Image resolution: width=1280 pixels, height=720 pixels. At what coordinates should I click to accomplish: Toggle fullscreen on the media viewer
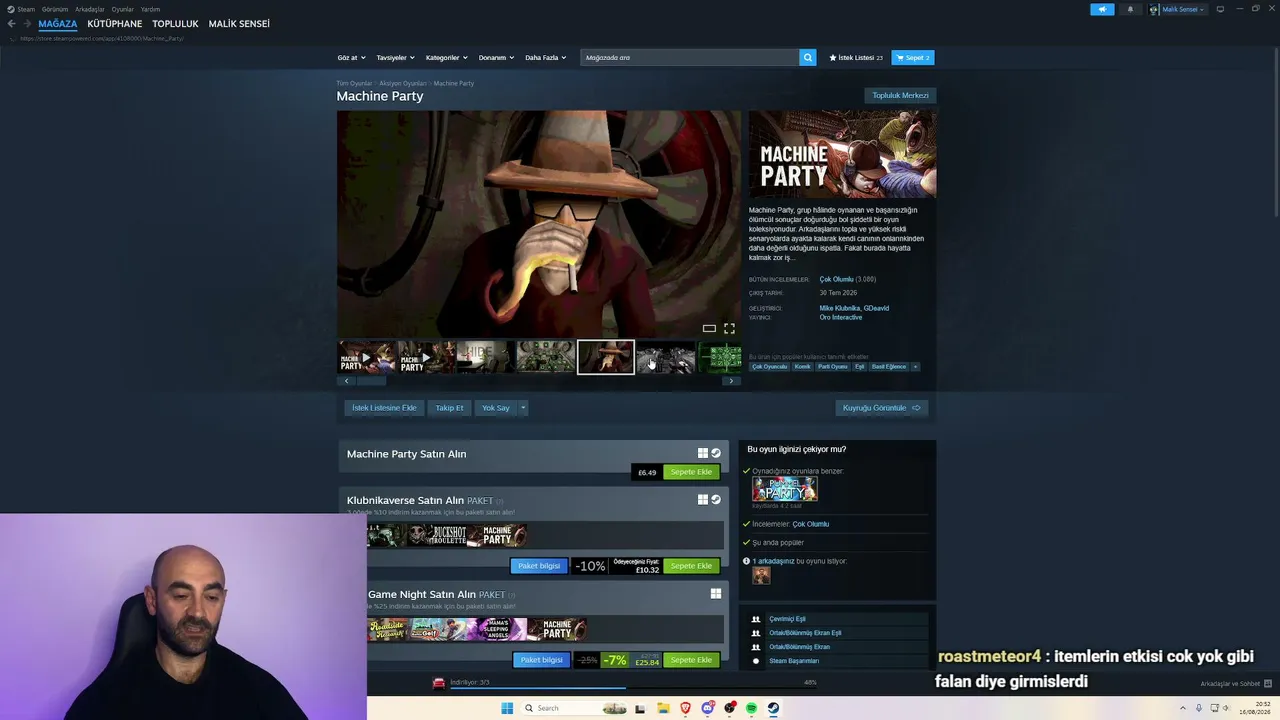tap(729, 328)
